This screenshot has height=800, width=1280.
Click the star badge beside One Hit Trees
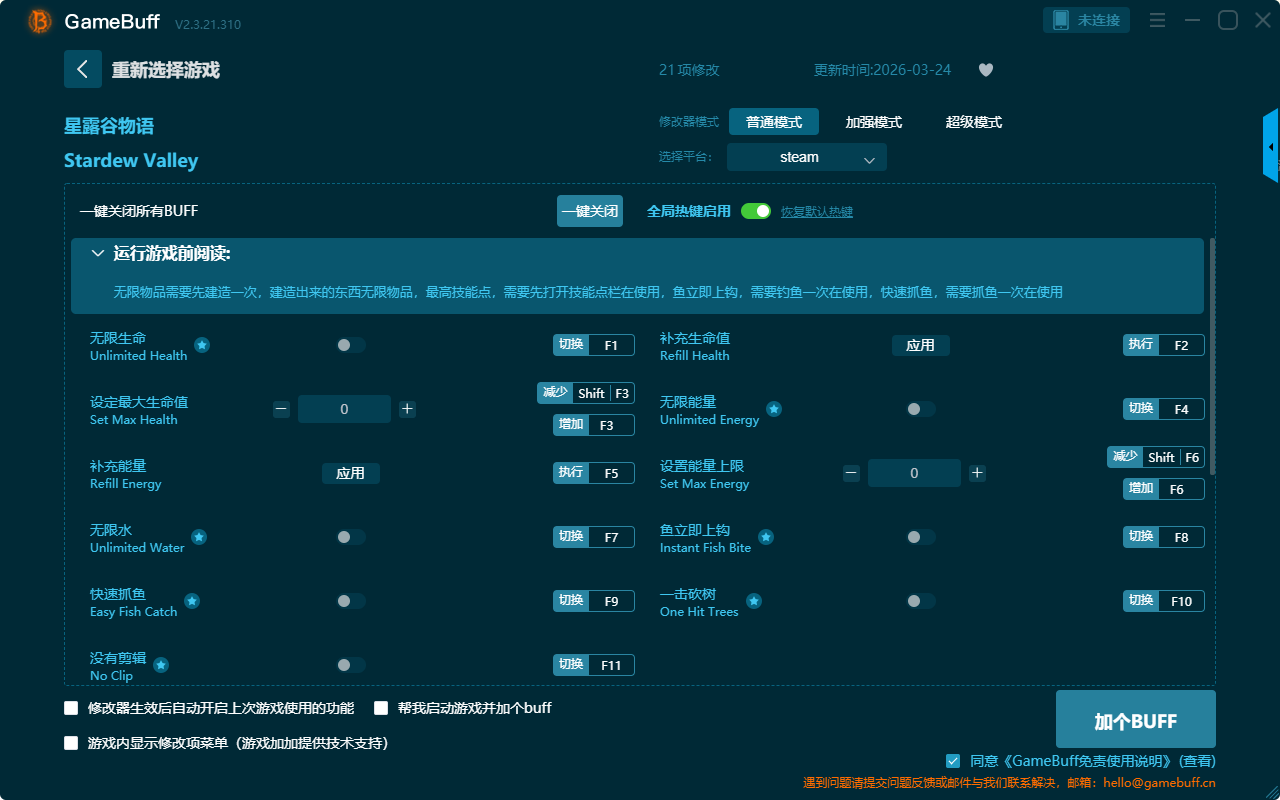[x=754, y=601]
